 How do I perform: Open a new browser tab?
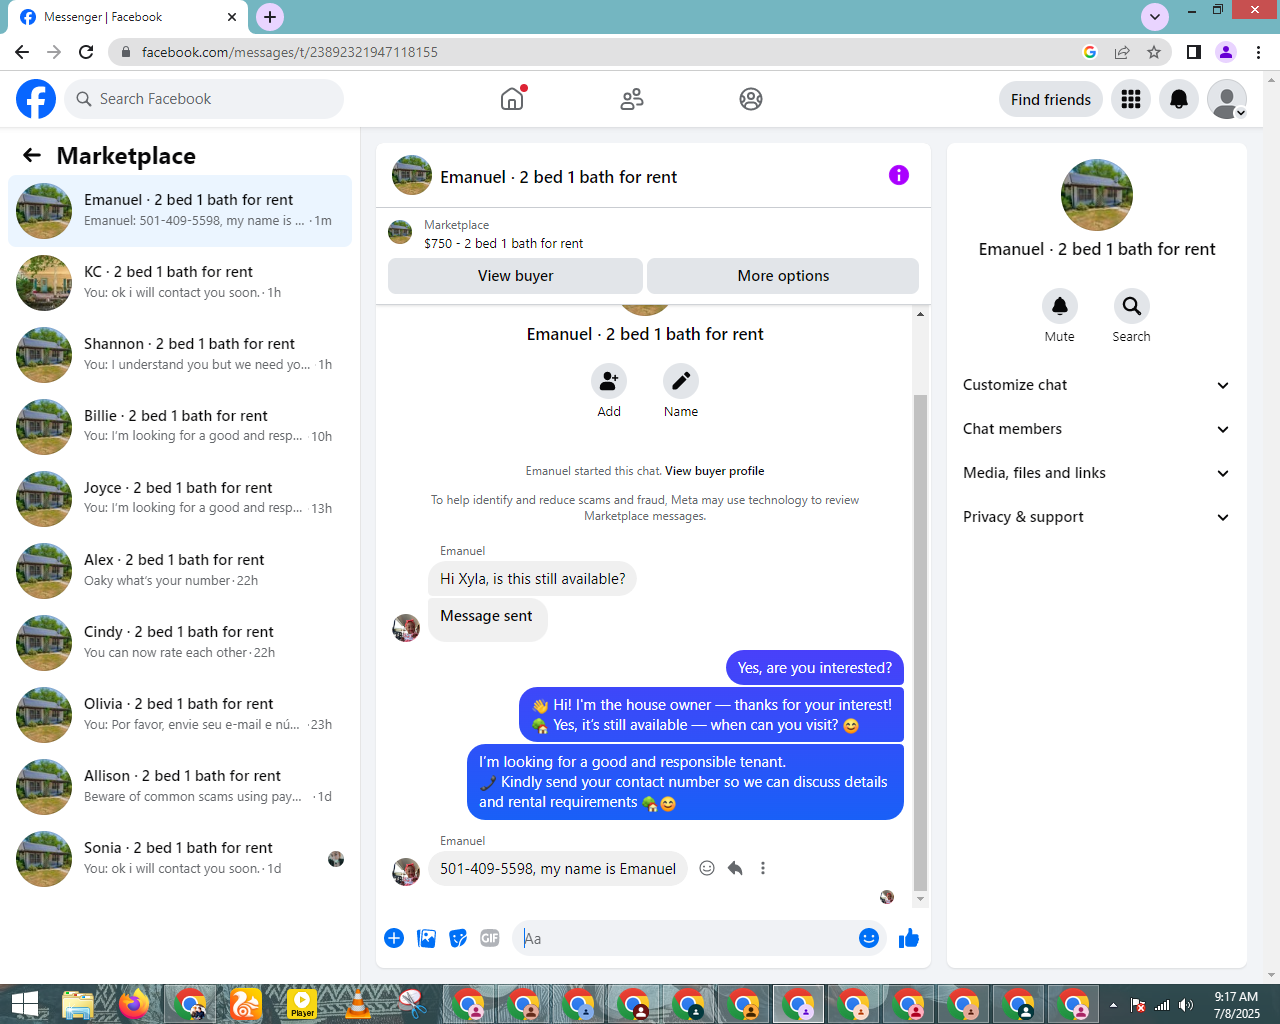click(x=270, y=17)
